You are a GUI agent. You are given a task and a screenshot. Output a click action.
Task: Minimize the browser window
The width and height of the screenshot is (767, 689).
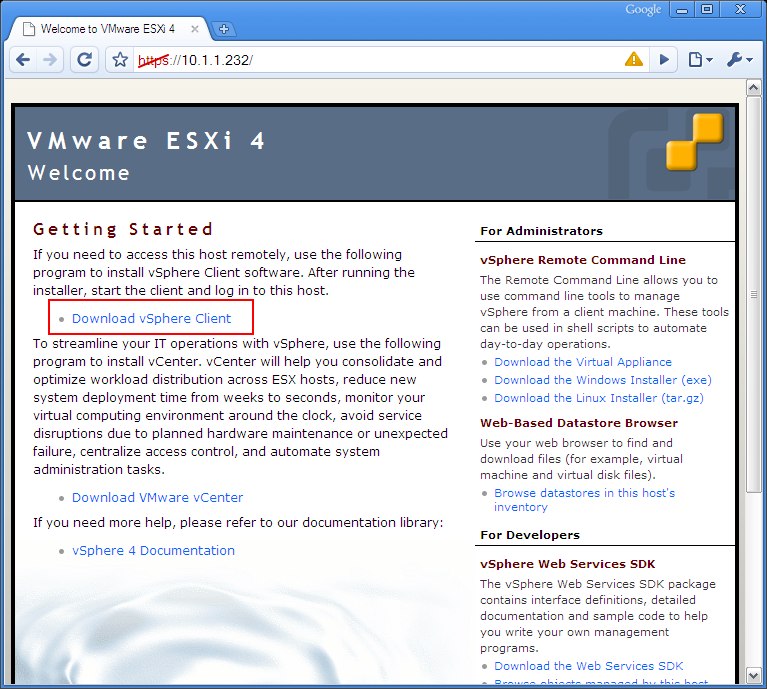click(682, 9)
